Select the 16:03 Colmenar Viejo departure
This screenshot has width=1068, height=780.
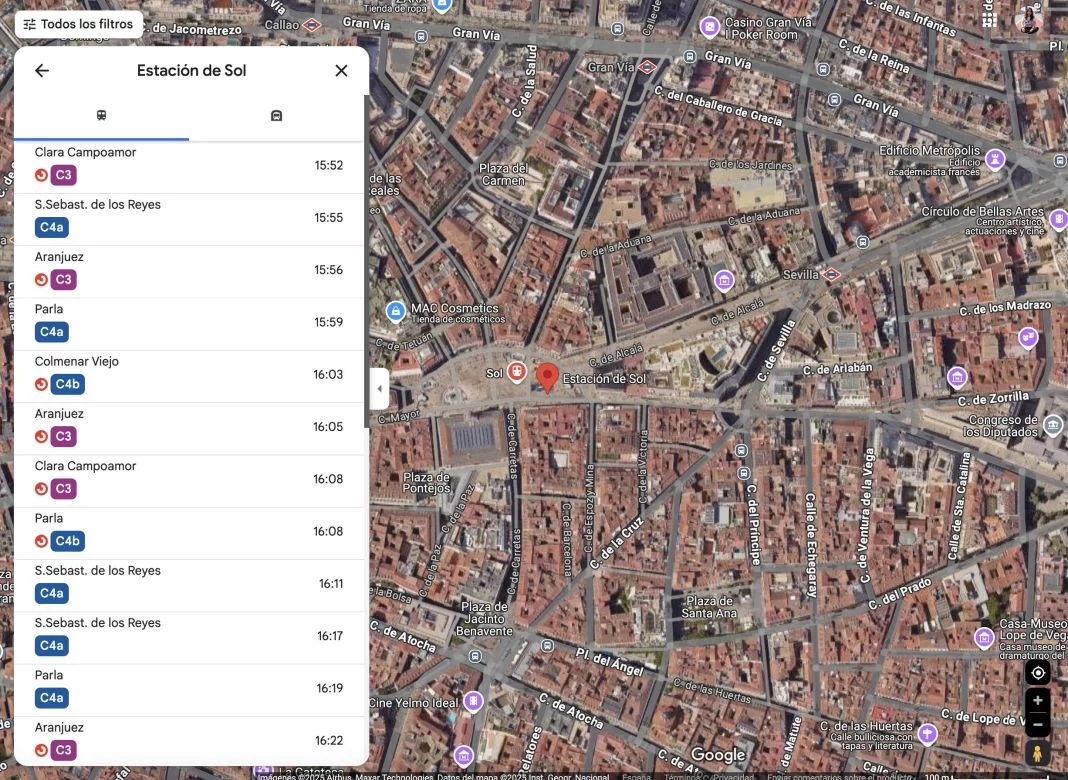tap(189, 375)
